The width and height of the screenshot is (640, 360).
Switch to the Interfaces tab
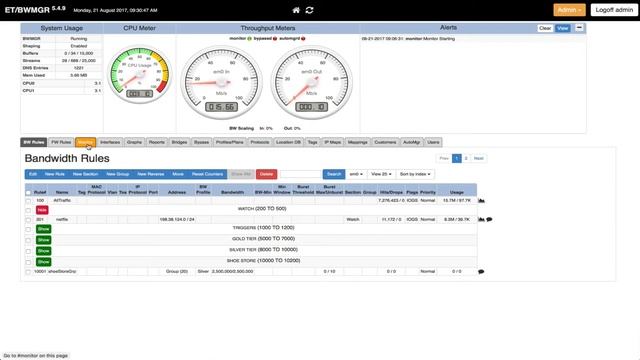point(110,142)
